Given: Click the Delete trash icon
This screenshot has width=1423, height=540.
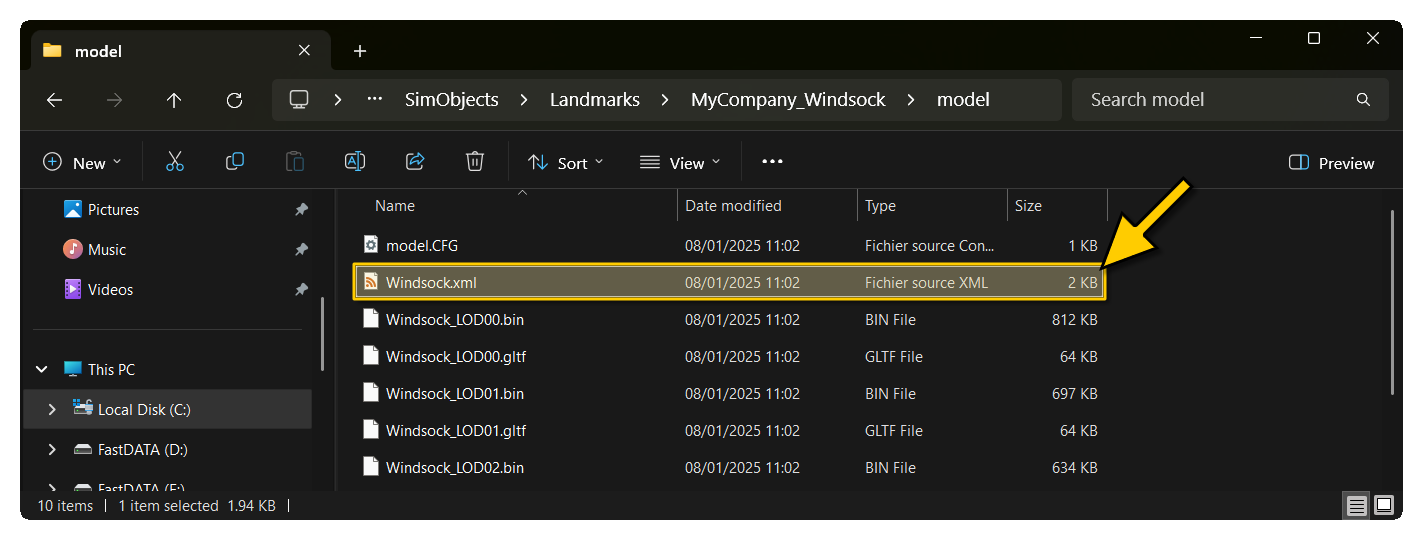Looking at the screenshot, I should pyautogui.click(x=475, y=162).
